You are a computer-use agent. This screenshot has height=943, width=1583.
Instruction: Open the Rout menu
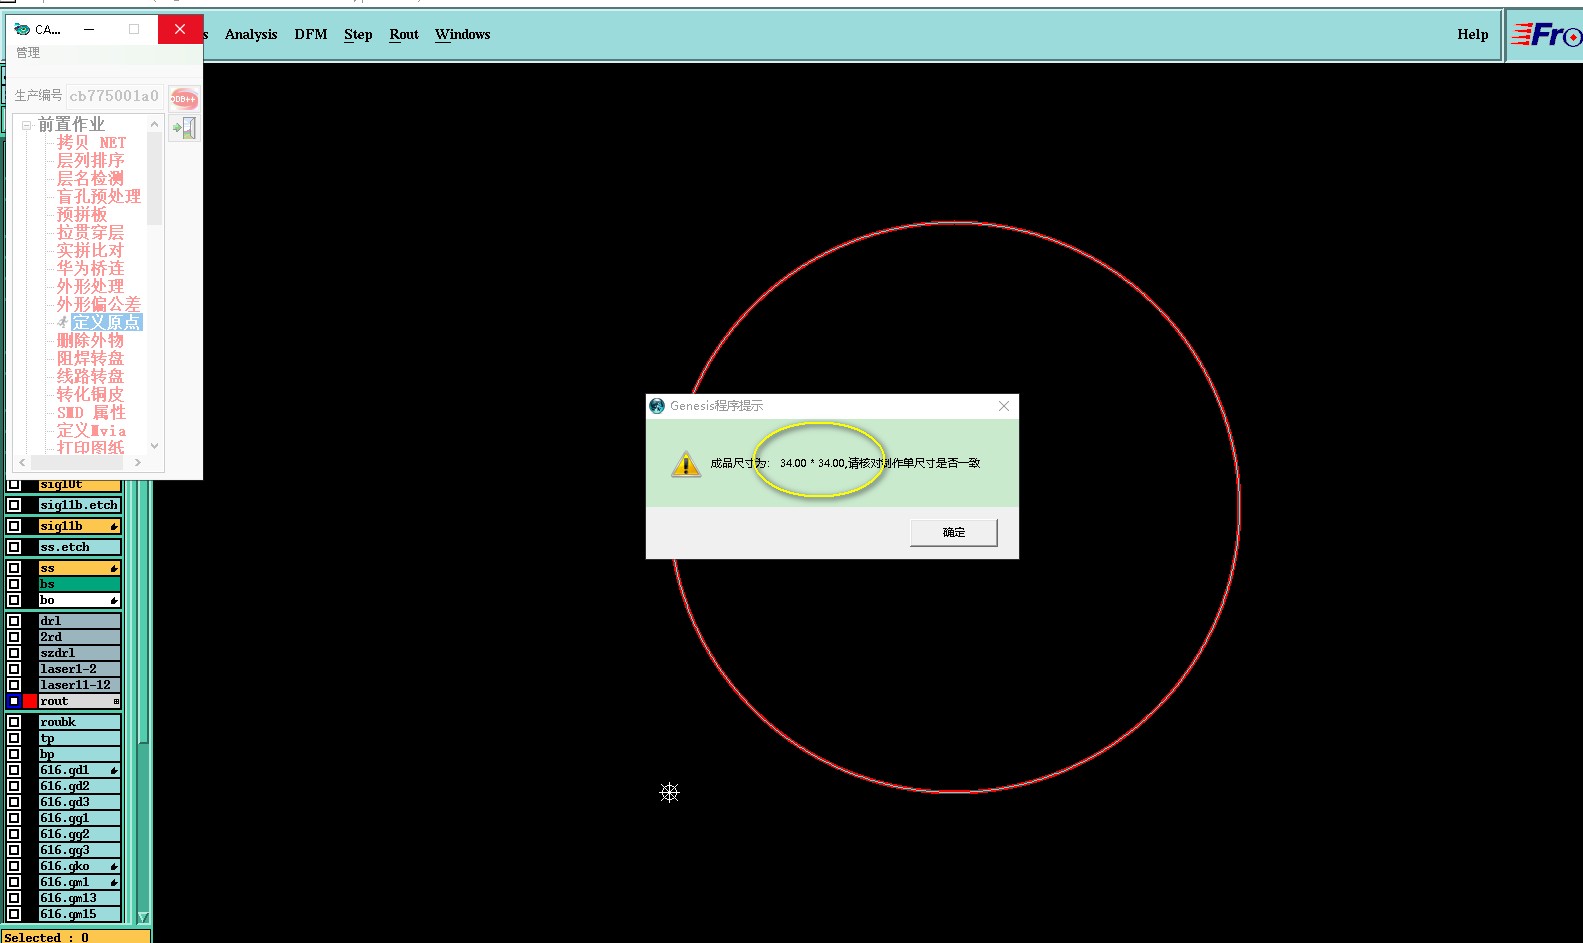point(404,34)
